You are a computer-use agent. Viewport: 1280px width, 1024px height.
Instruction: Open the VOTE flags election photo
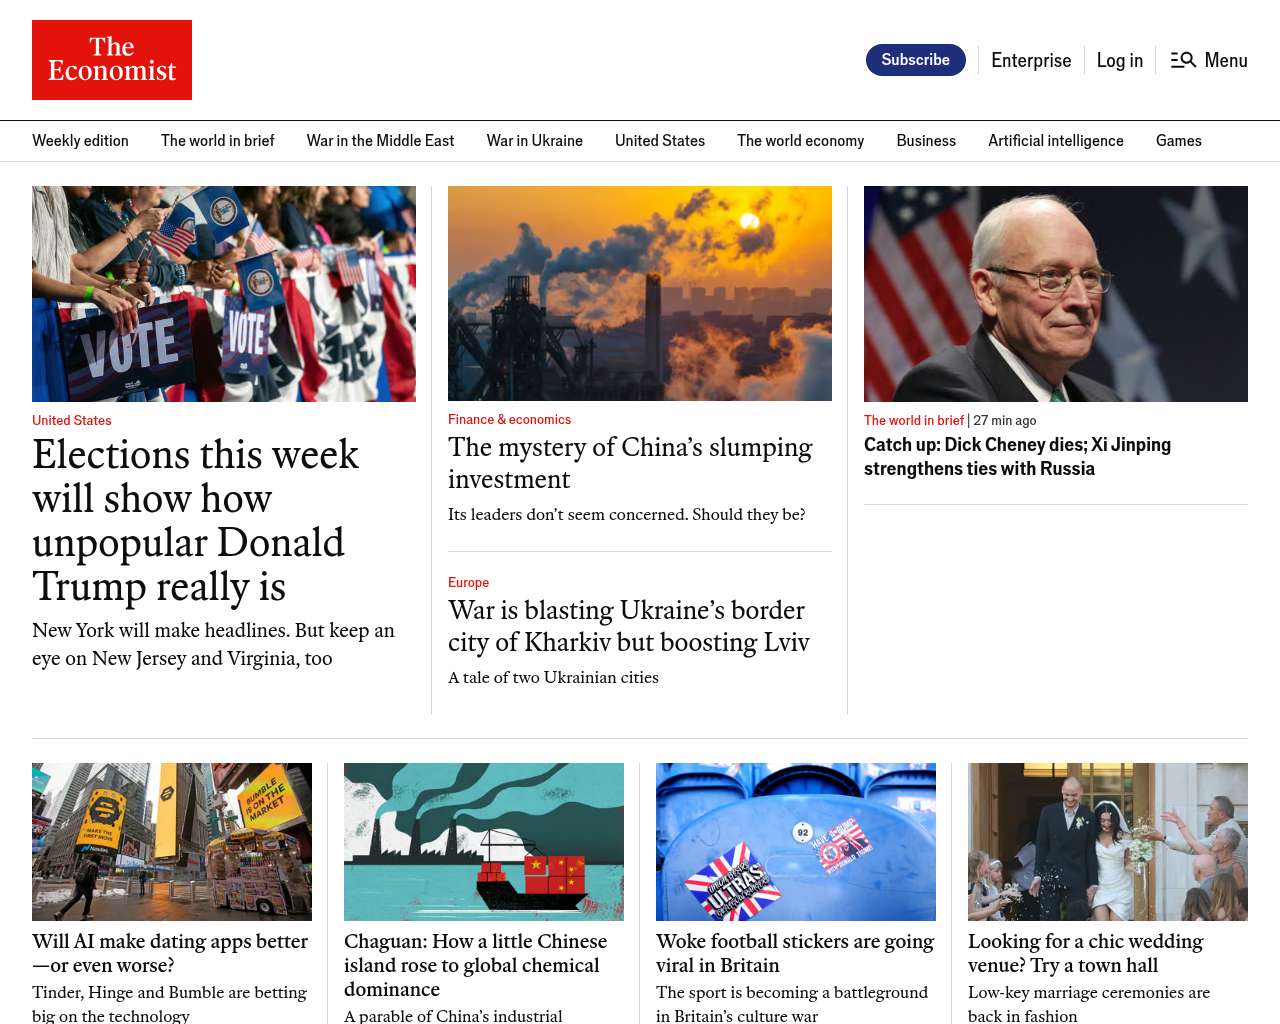point(224,294)
